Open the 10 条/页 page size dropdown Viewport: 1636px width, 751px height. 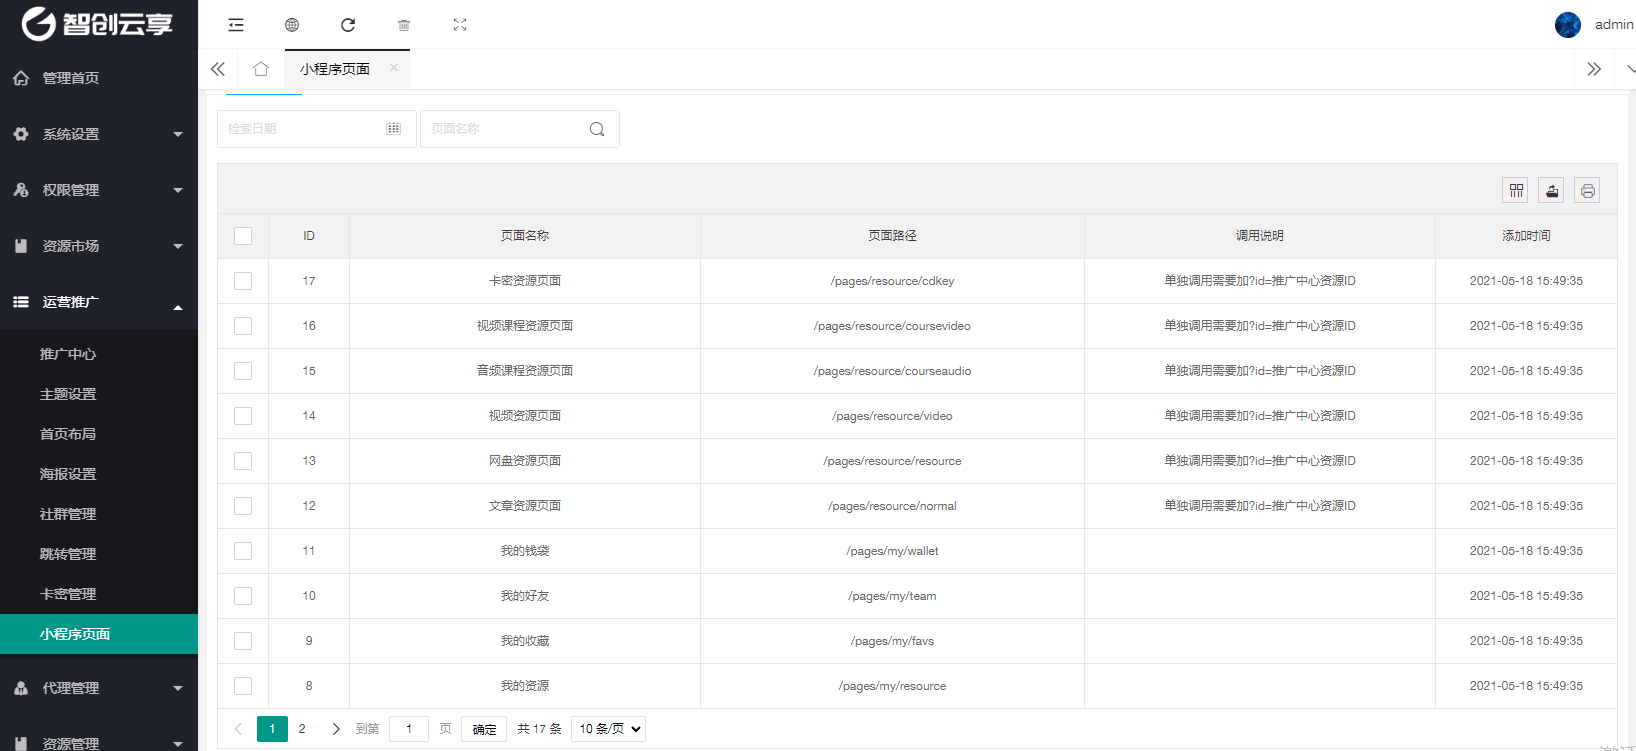[608, 729]
